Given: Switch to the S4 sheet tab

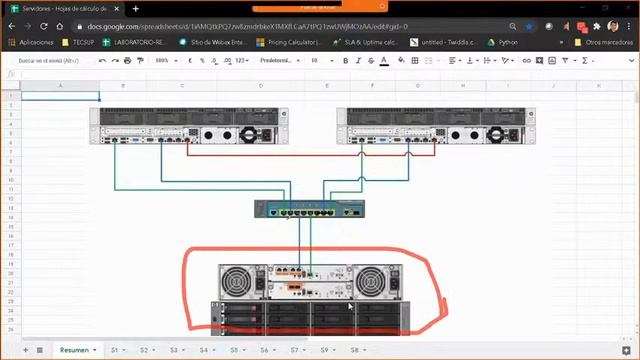Looking at the screenshot, I should 207,350.
